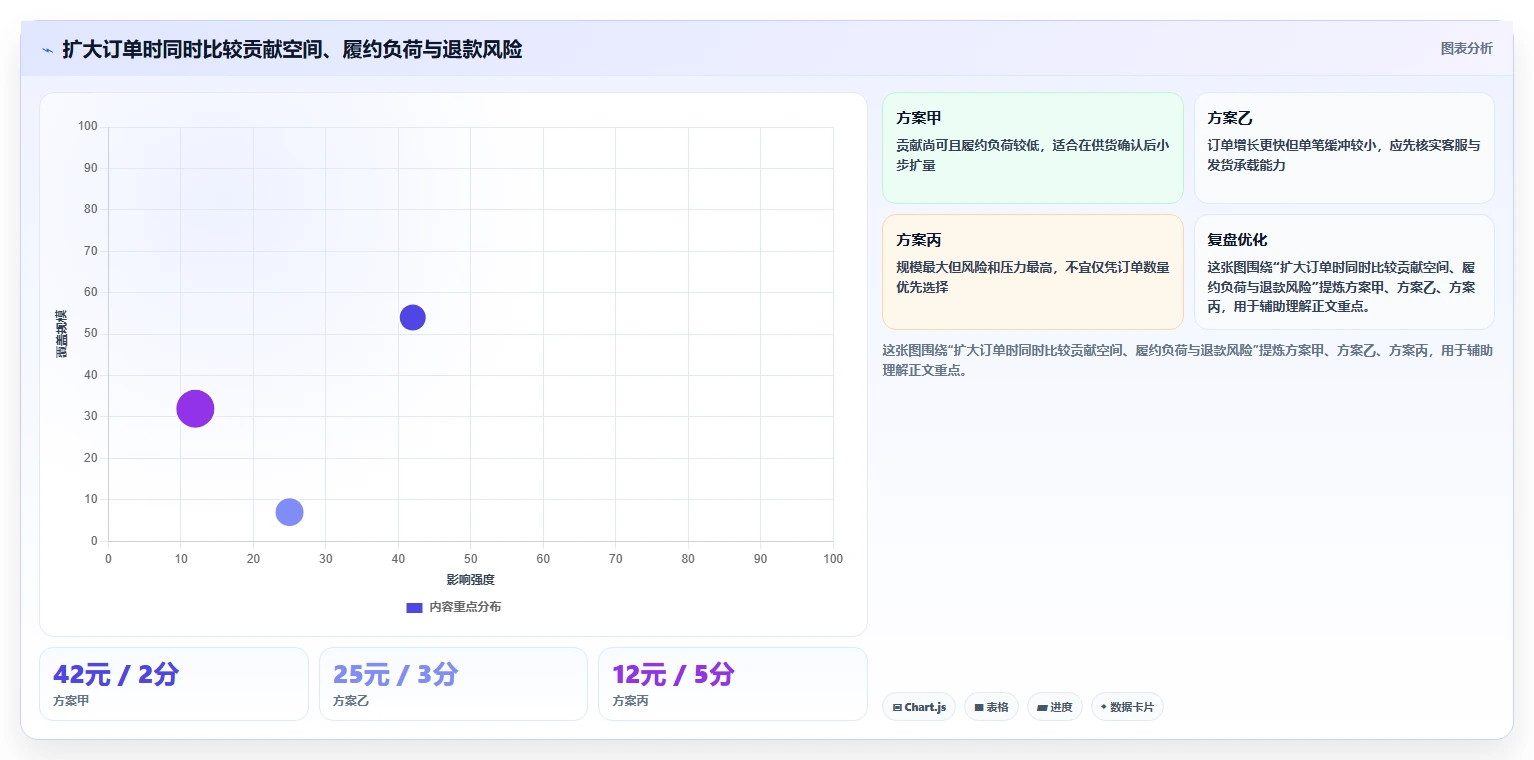Click the 进度 tag chip

pos(1055,707)
